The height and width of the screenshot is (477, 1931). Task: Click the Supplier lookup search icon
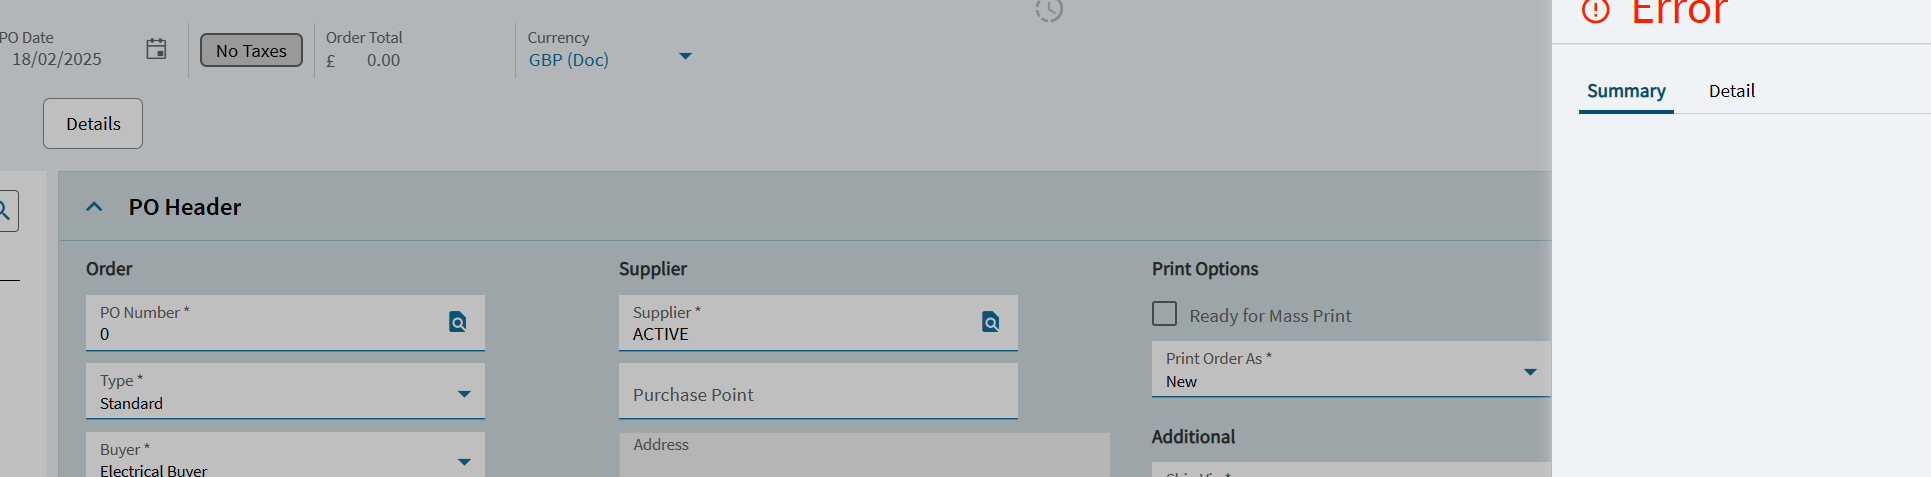(991, 322)
